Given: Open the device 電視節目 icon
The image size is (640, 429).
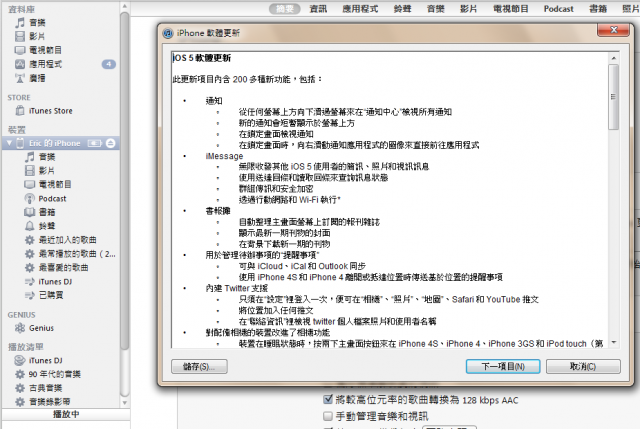Looking at the screenshot, I should (x=30, y=184).
